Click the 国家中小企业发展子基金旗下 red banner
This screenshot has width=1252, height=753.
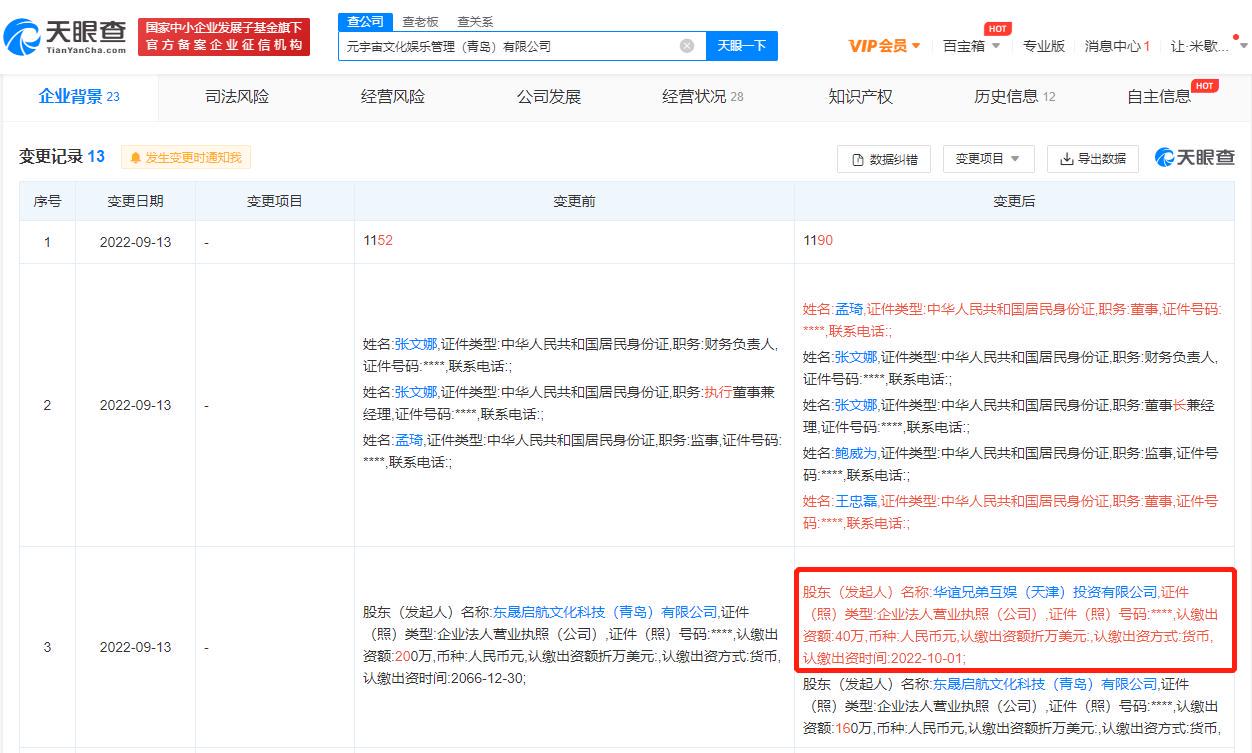point(224,37)
